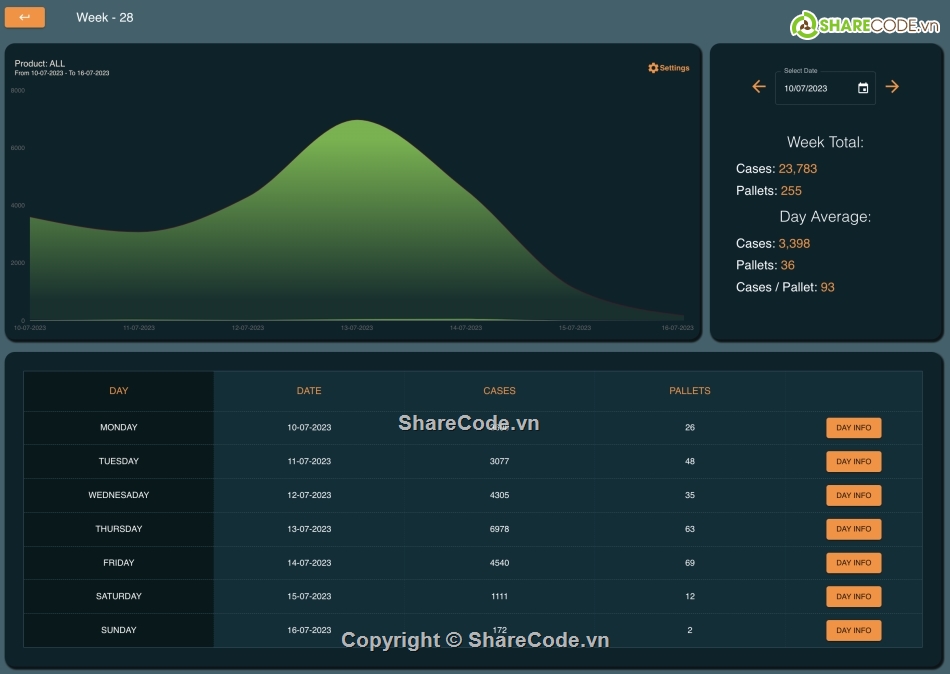Click the PALLETS column header
The image size is (950, 674).
[690, 391]
